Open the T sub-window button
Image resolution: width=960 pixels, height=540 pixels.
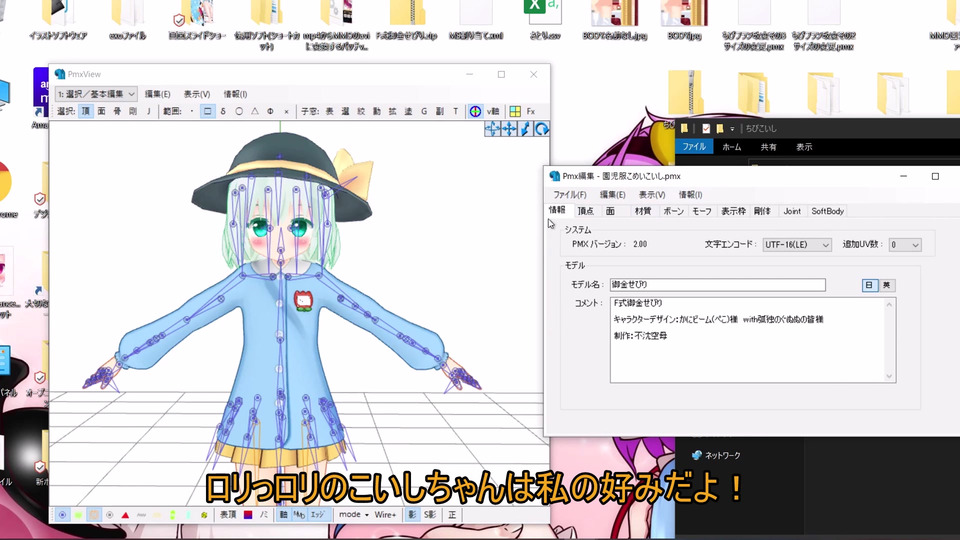[456, 111]
